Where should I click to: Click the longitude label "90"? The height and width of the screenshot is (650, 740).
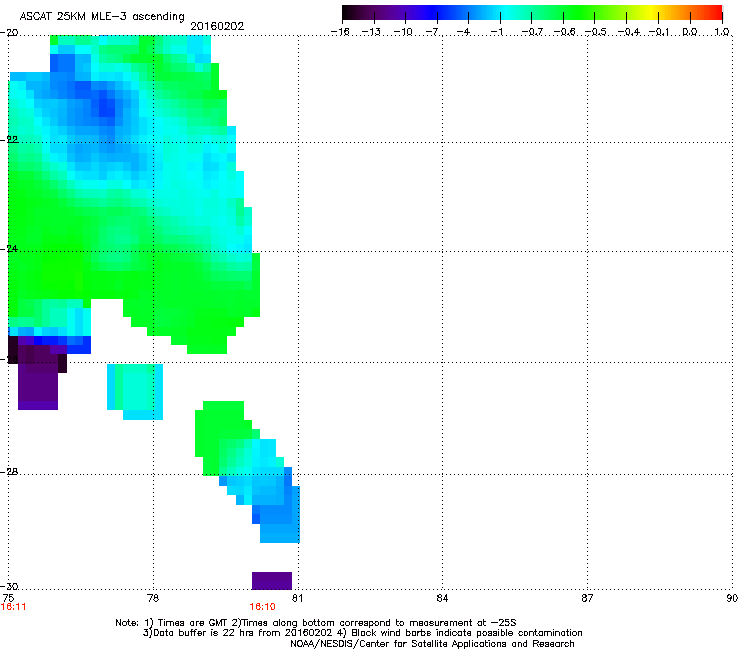tap(732, 598)
